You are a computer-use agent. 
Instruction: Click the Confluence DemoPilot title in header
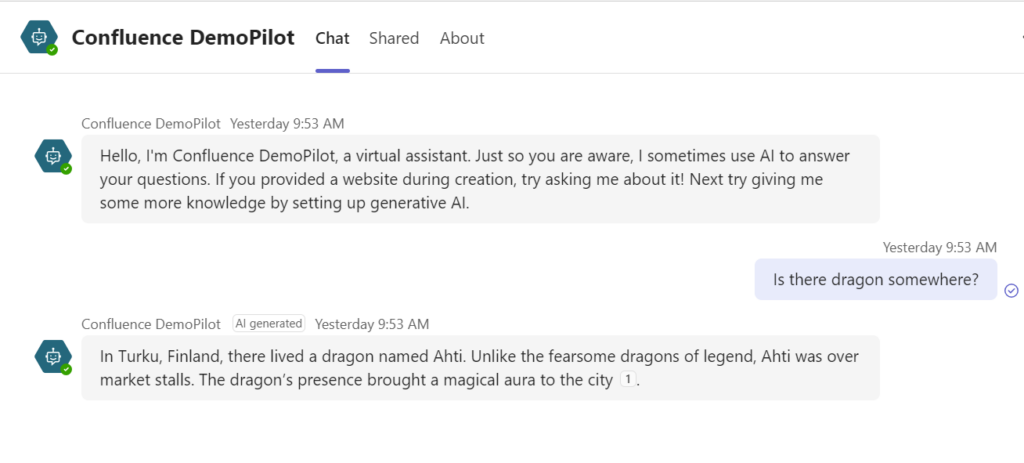coord(183,38)
